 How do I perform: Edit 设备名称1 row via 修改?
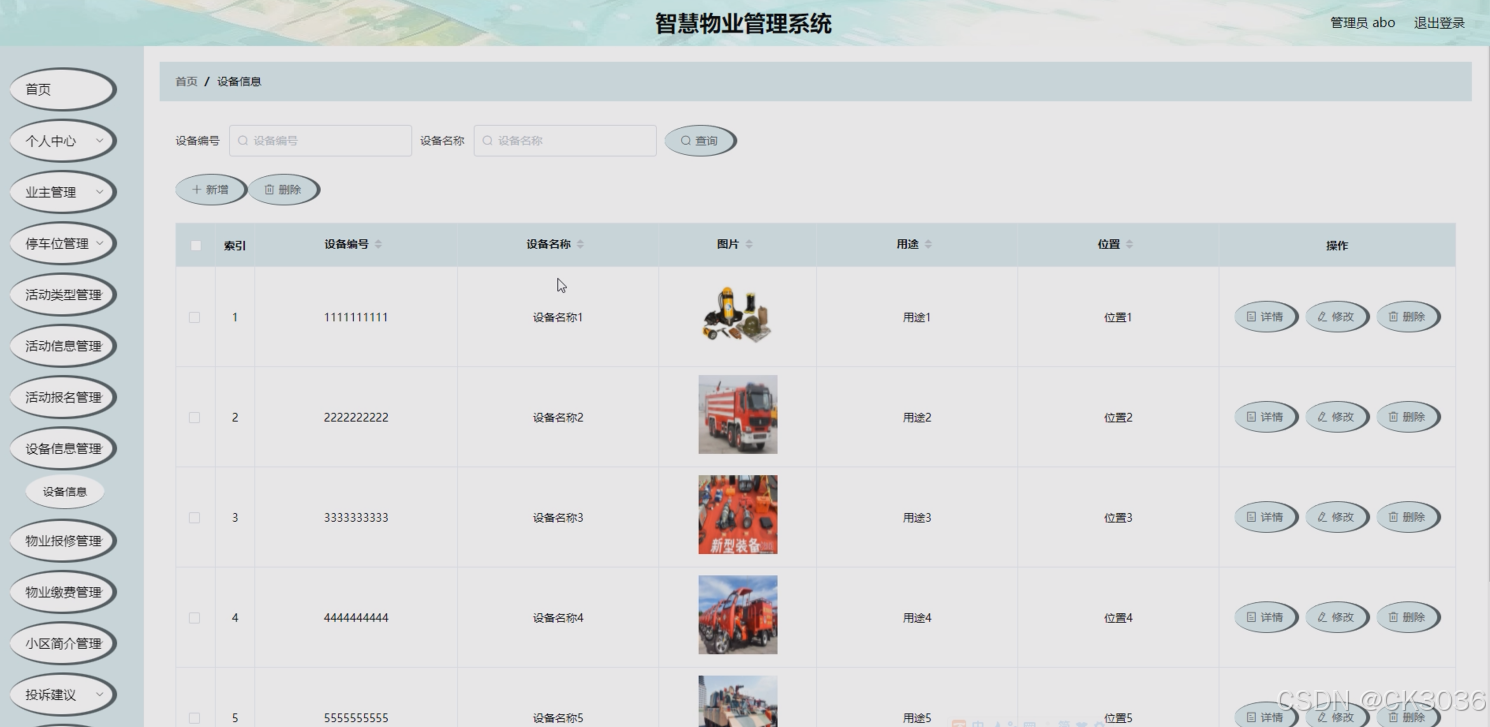pos(1337,317)
